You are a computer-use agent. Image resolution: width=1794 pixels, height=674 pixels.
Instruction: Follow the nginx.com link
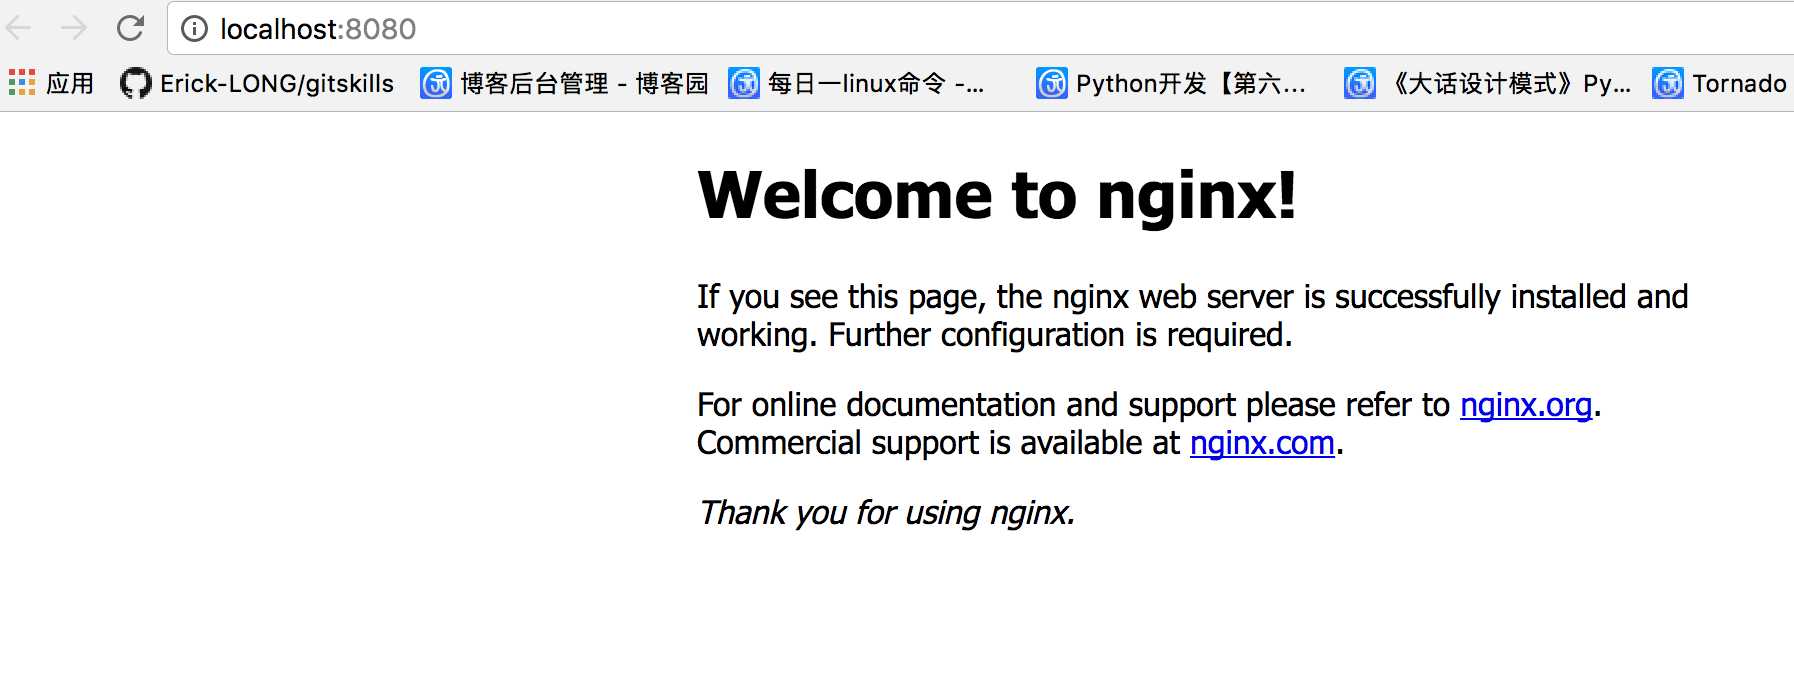click(1262, 443)
